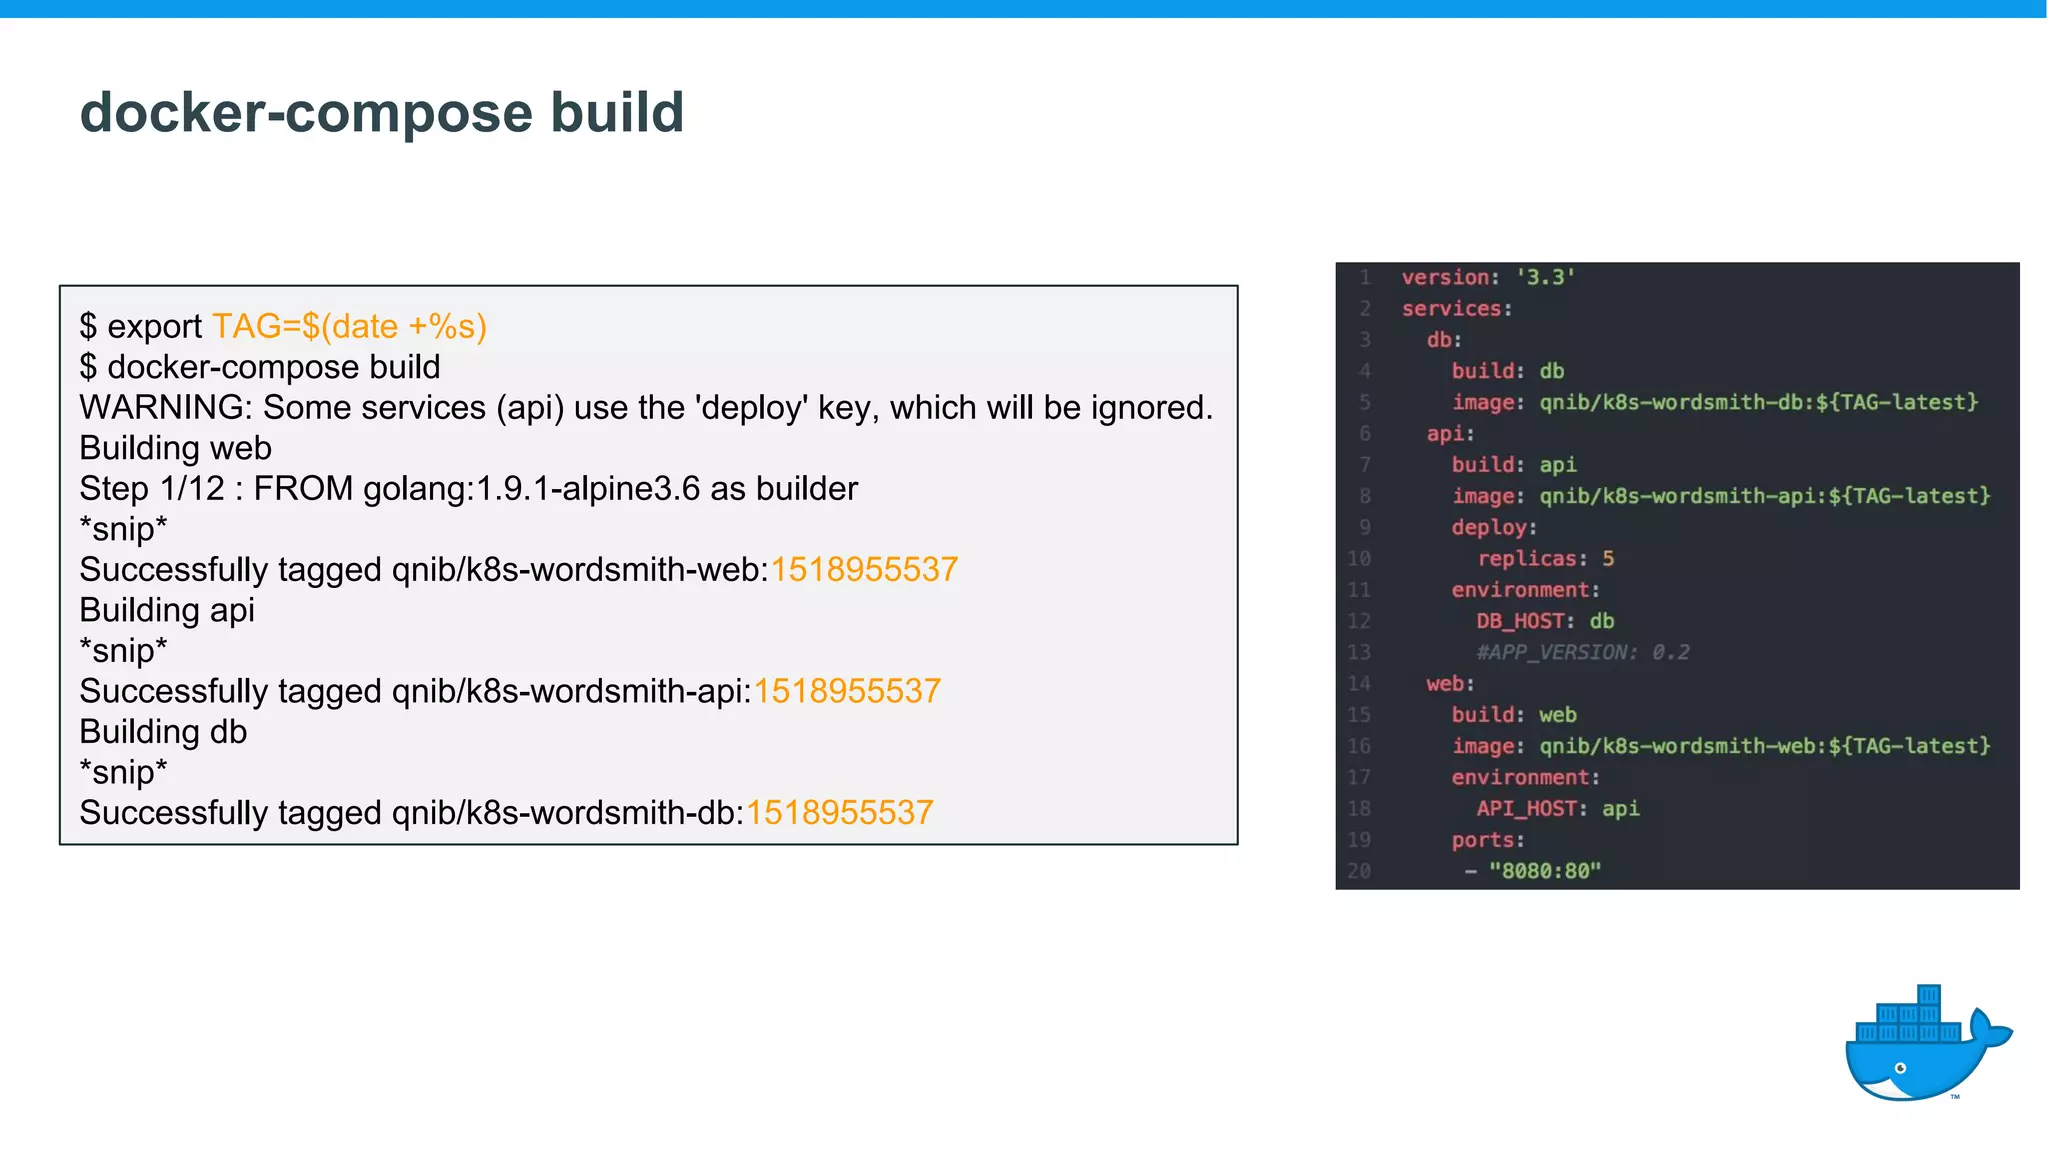Viewport: 2048px width, 1152px height.
Task: Click the 'web:' service key
Action: 1451,683
